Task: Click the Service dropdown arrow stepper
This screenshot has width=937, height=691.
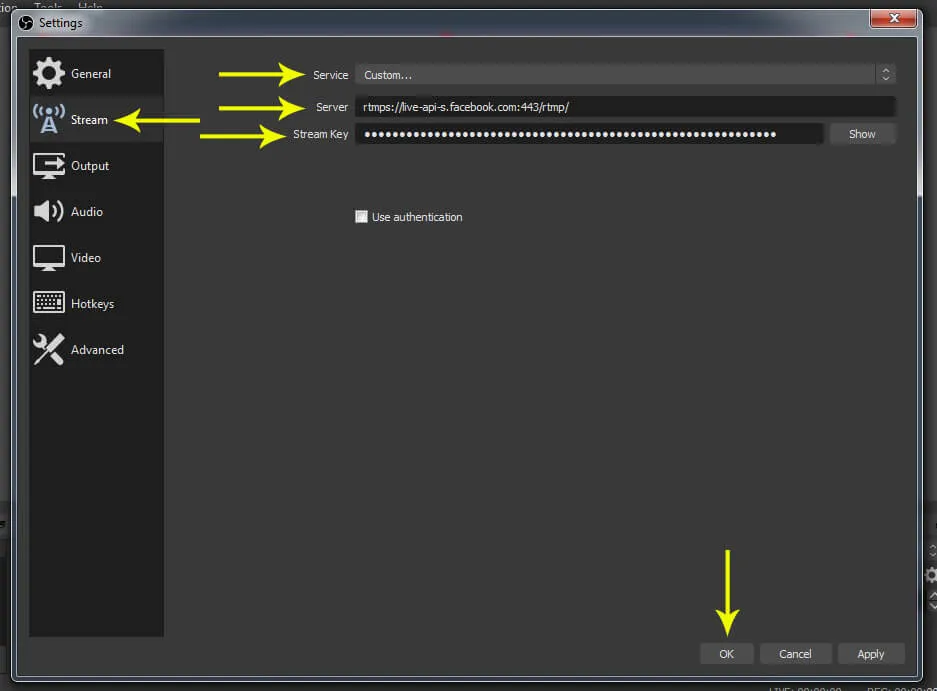Action: (885, 75)
